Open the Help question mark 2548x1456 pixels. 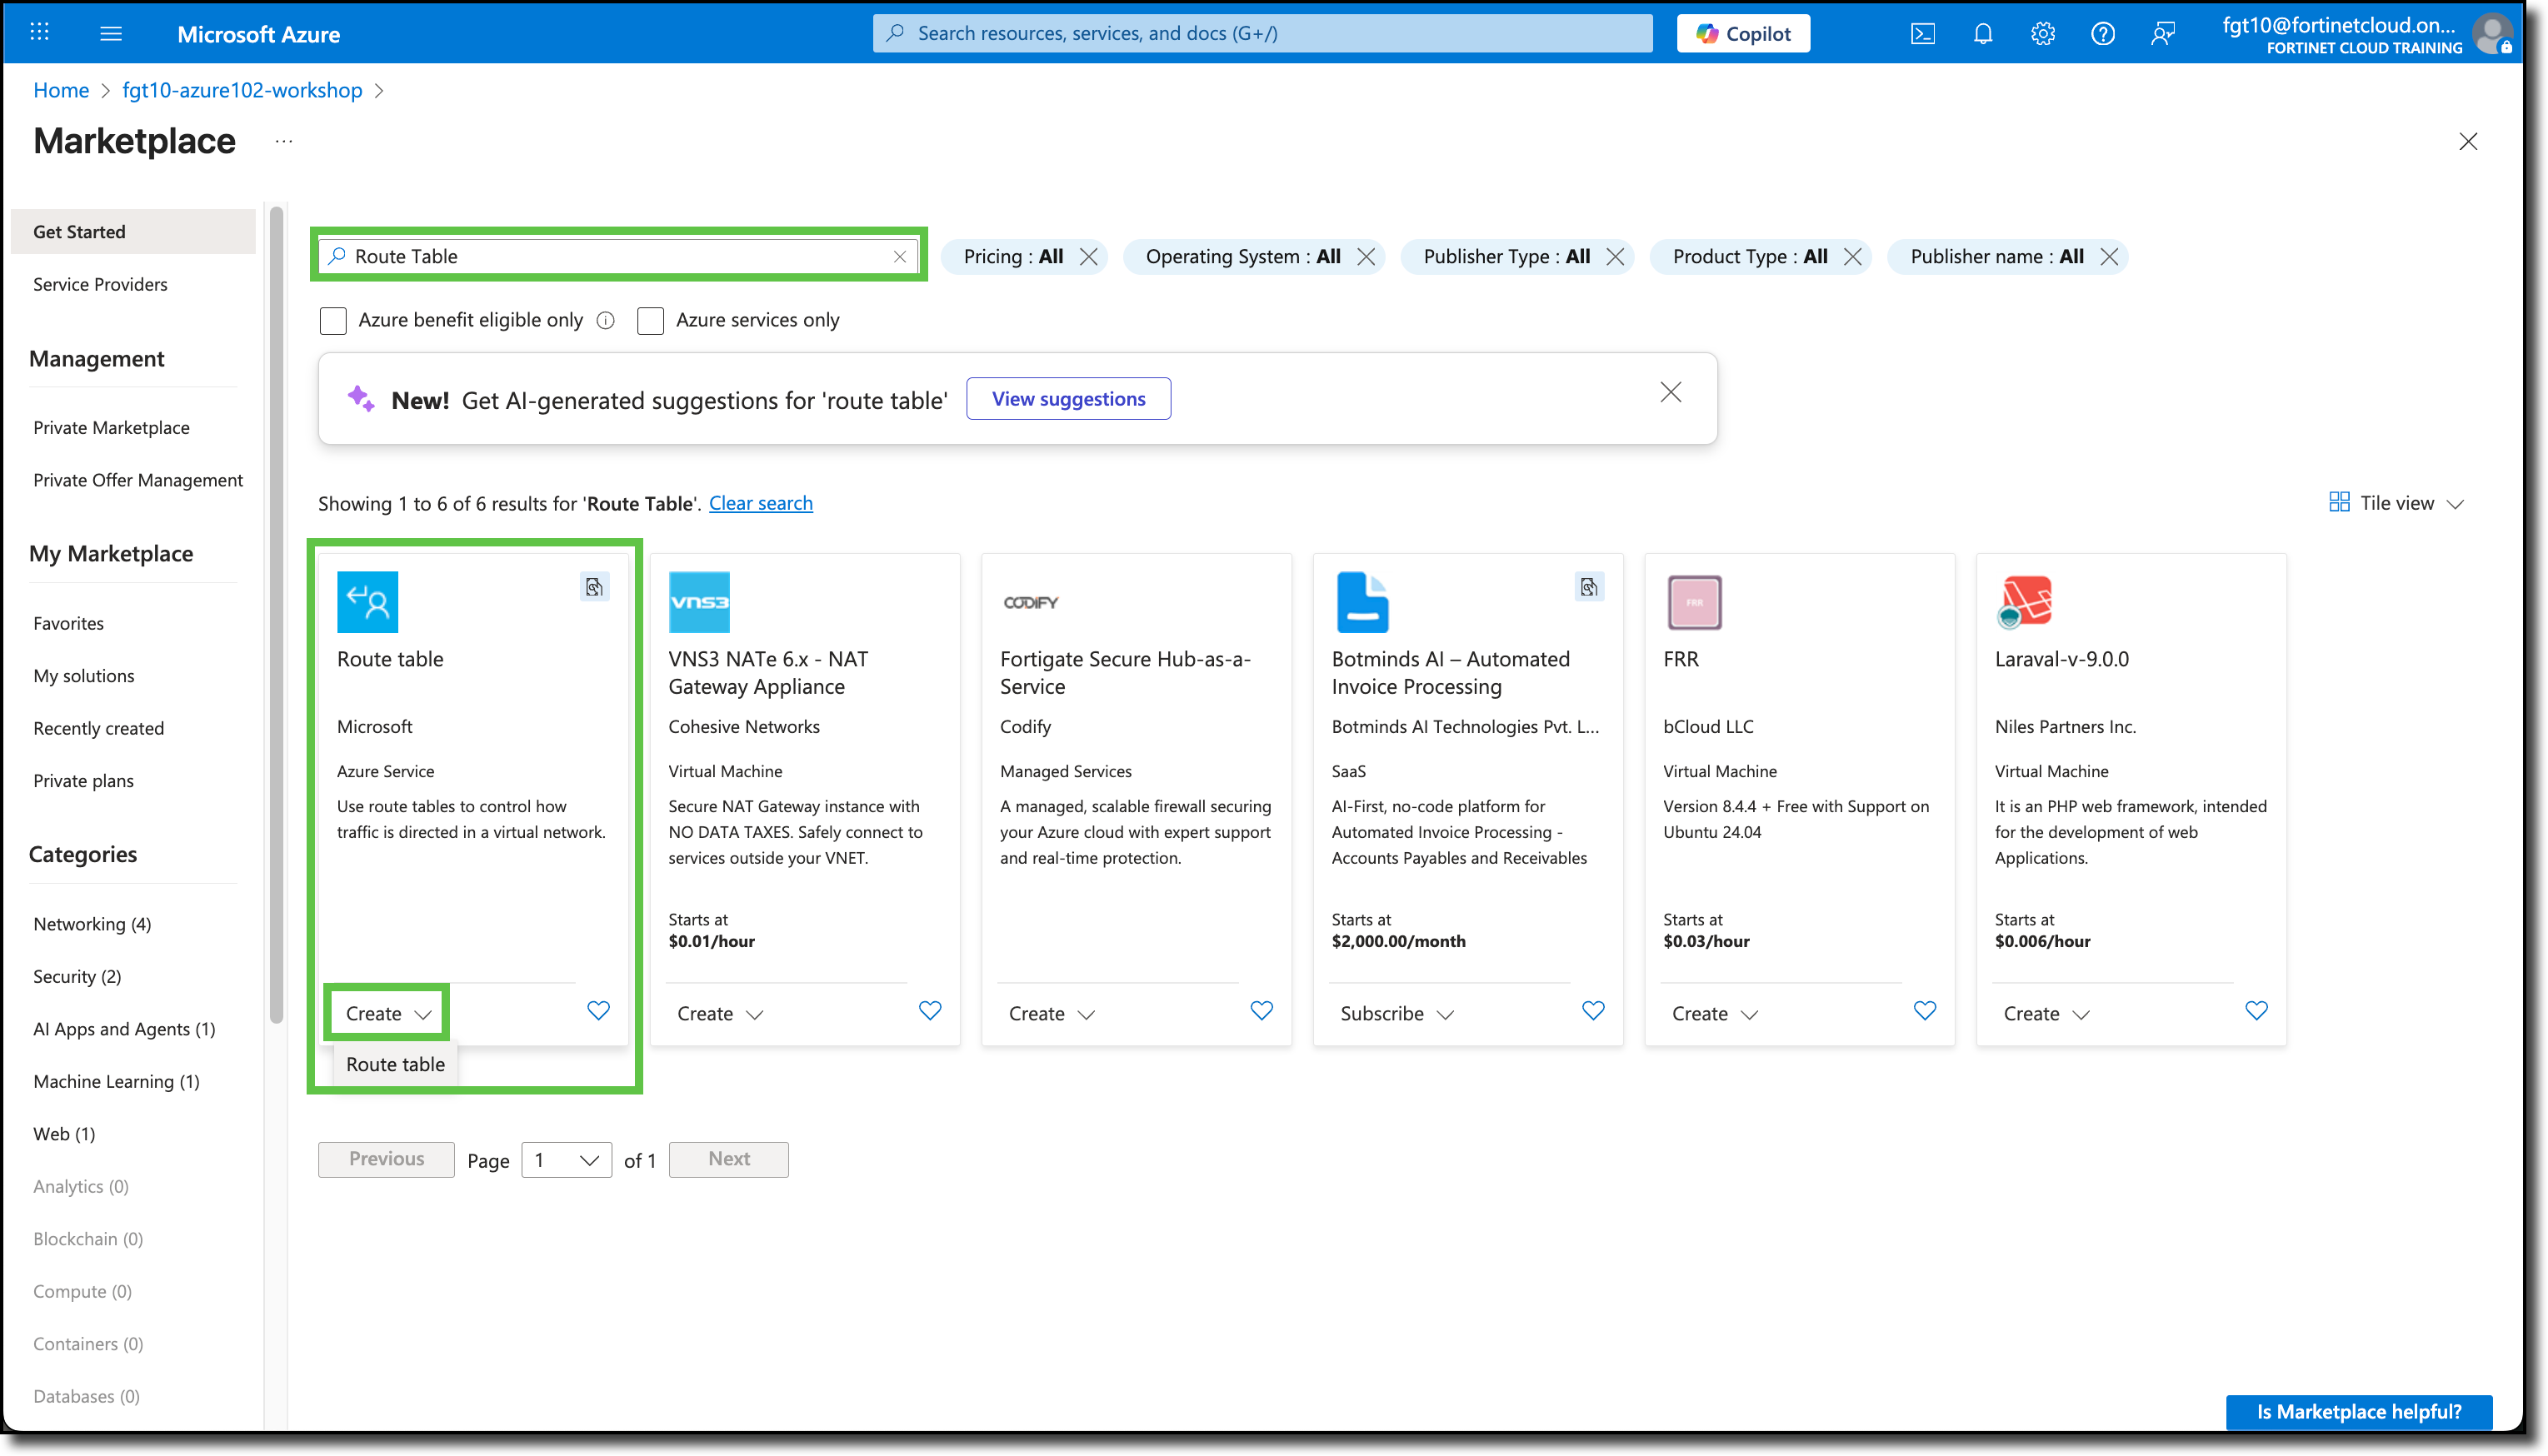point(2102,33)
